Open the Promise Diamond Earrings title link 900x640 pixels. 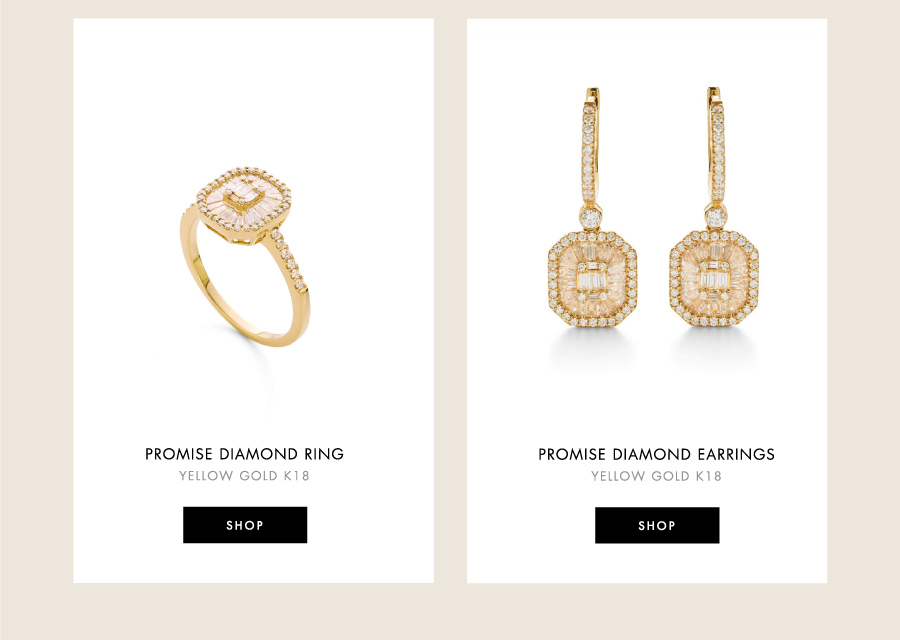656,455
